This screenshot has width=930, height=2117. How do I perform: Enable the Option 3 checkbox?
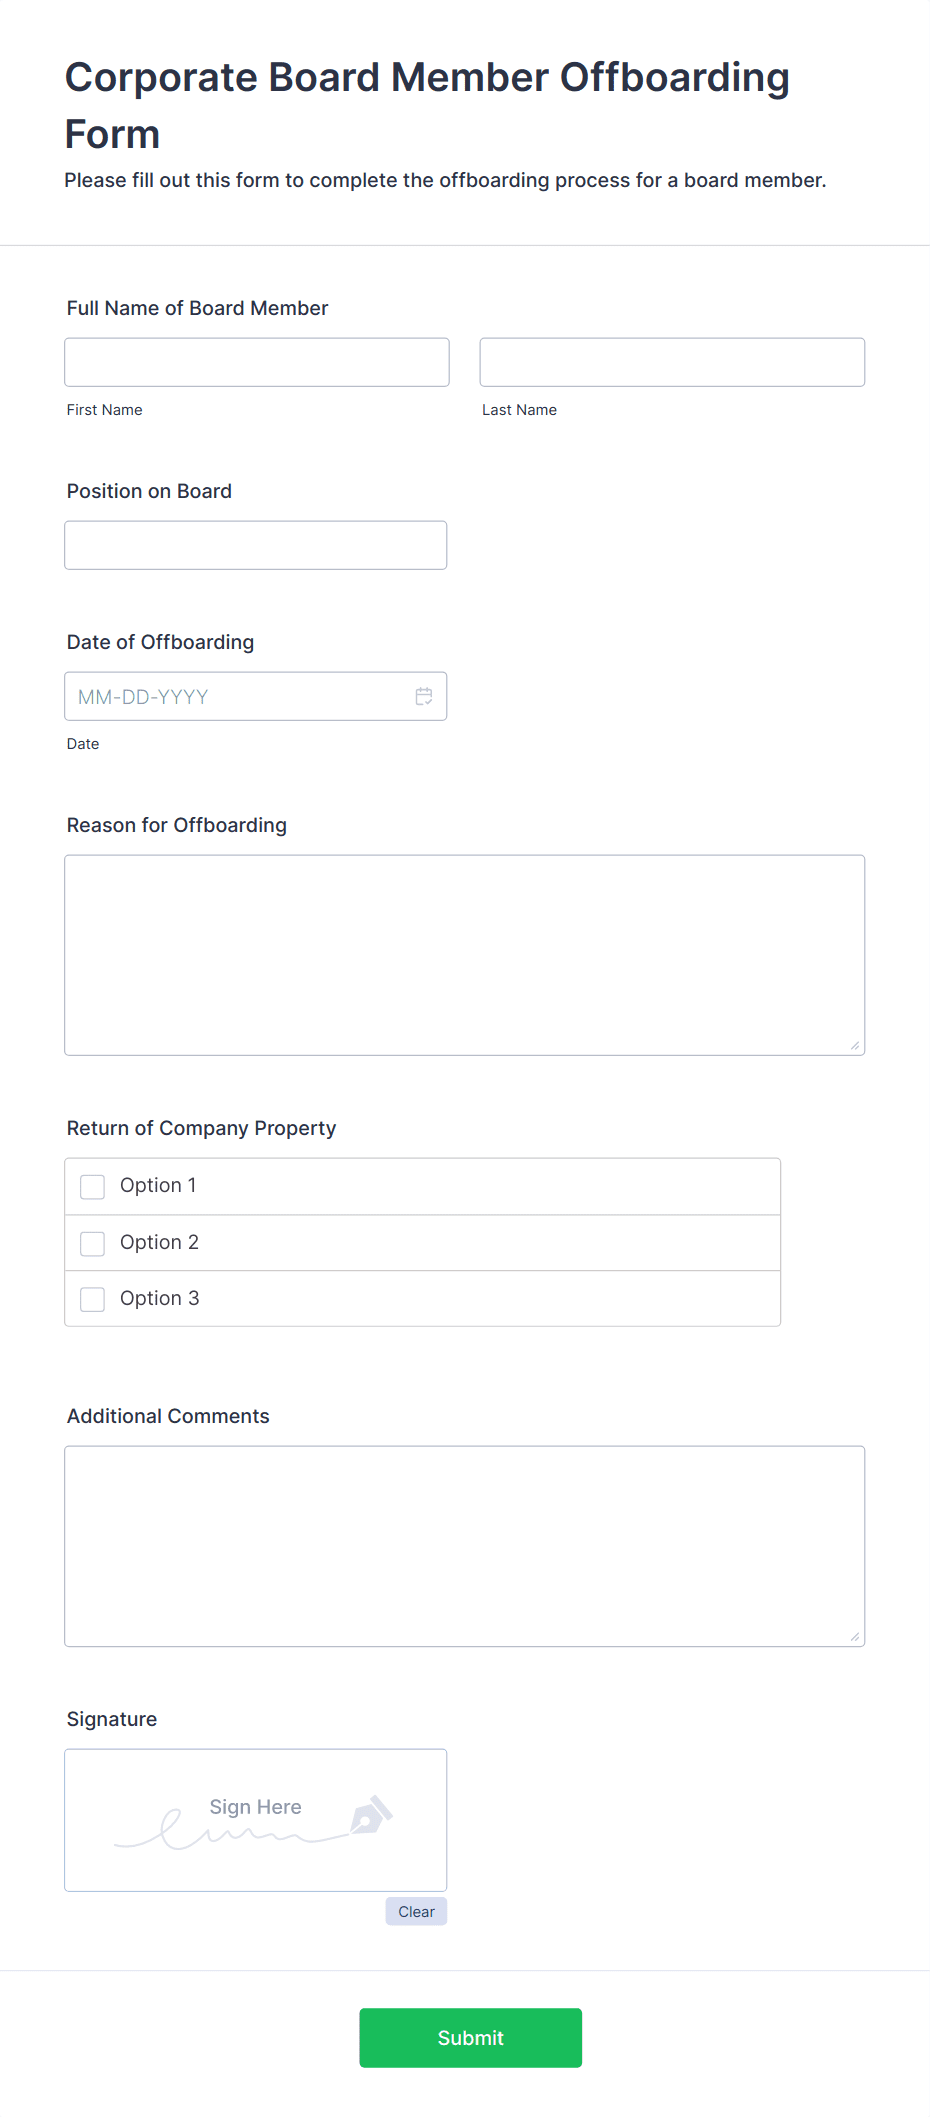pyautogui.click(x=92, y=1299)
